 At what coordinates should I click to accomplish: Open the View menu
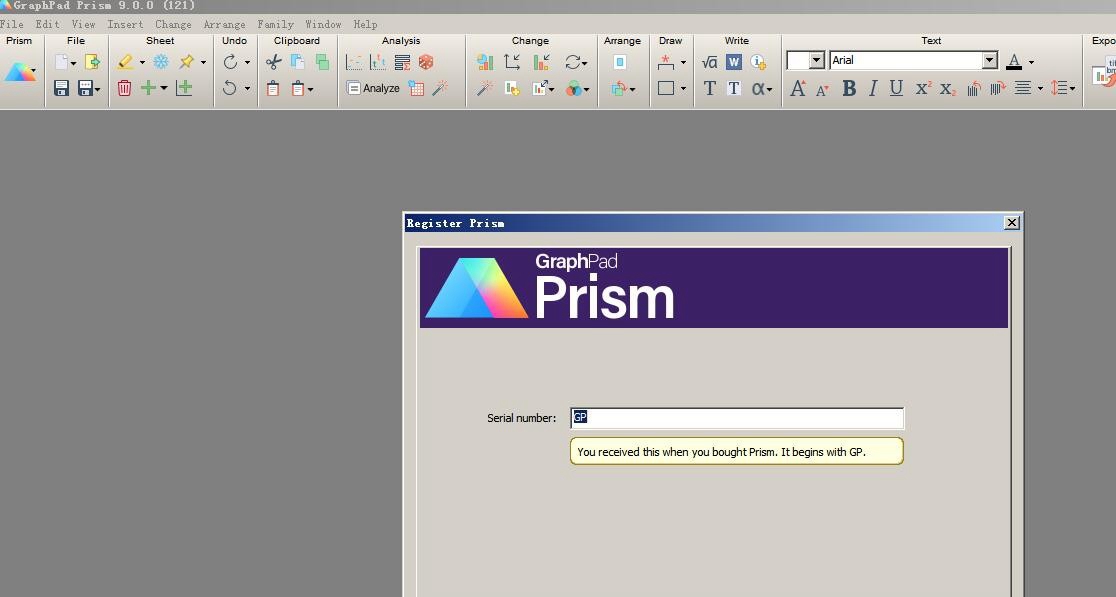[x=83, y=24]
